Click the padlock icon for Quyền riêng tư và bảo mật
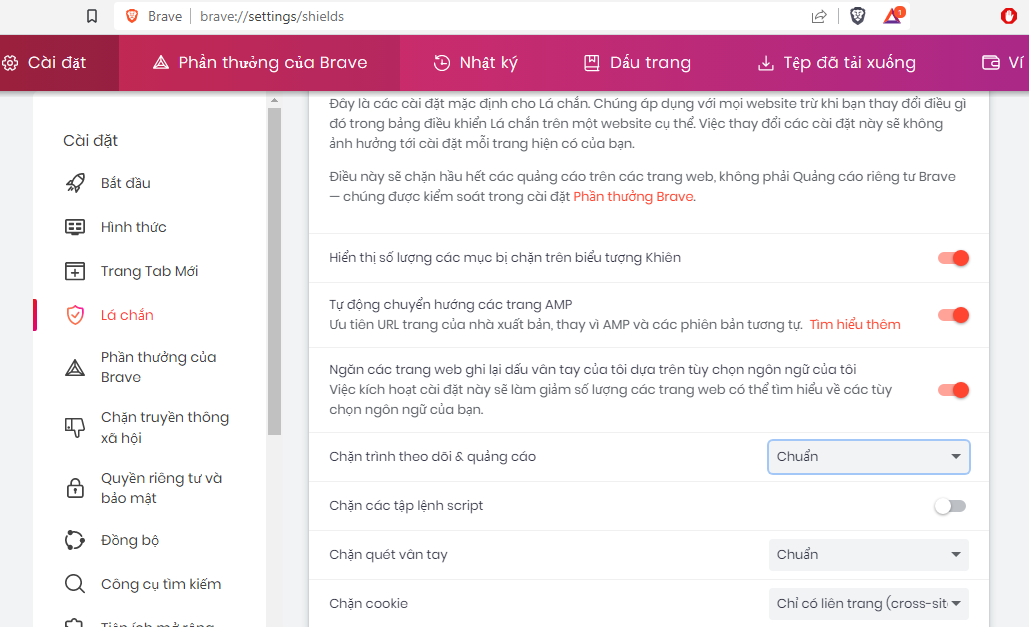 [75, 488]
